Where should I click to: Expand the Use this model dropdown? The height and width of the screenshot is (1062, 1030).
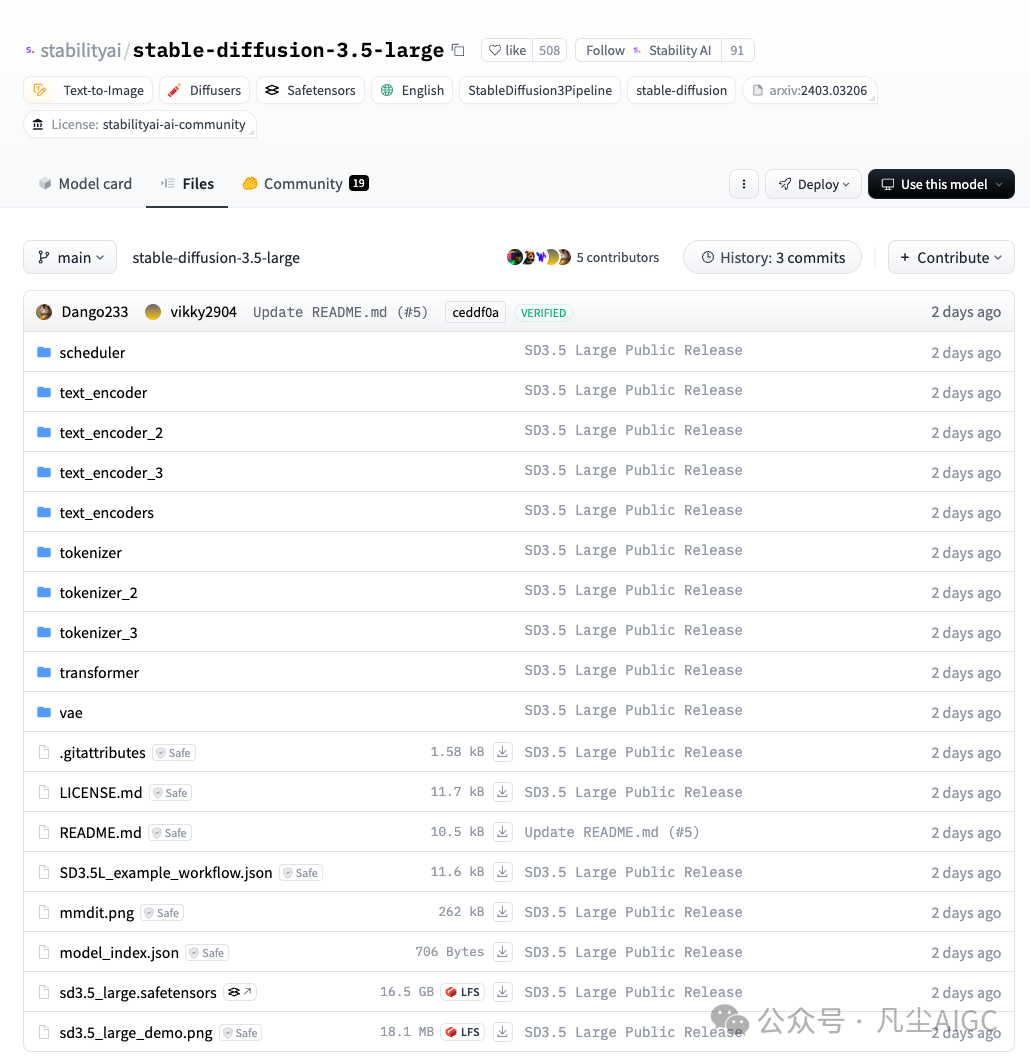(941, 184)
